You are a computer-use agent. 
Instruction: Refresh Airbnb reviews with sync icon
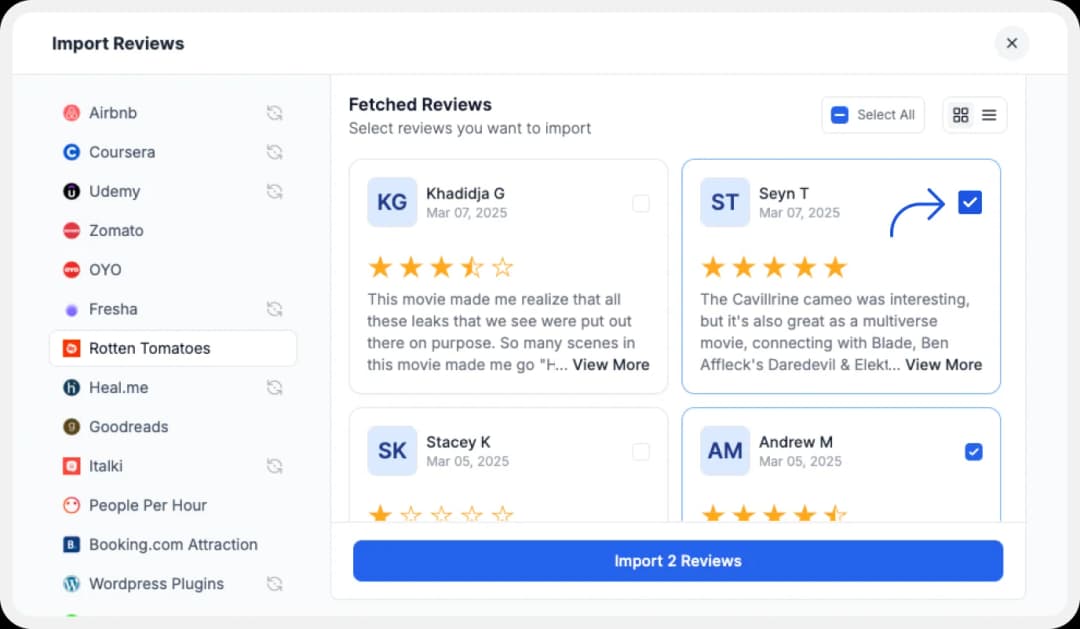coord(275,113)
